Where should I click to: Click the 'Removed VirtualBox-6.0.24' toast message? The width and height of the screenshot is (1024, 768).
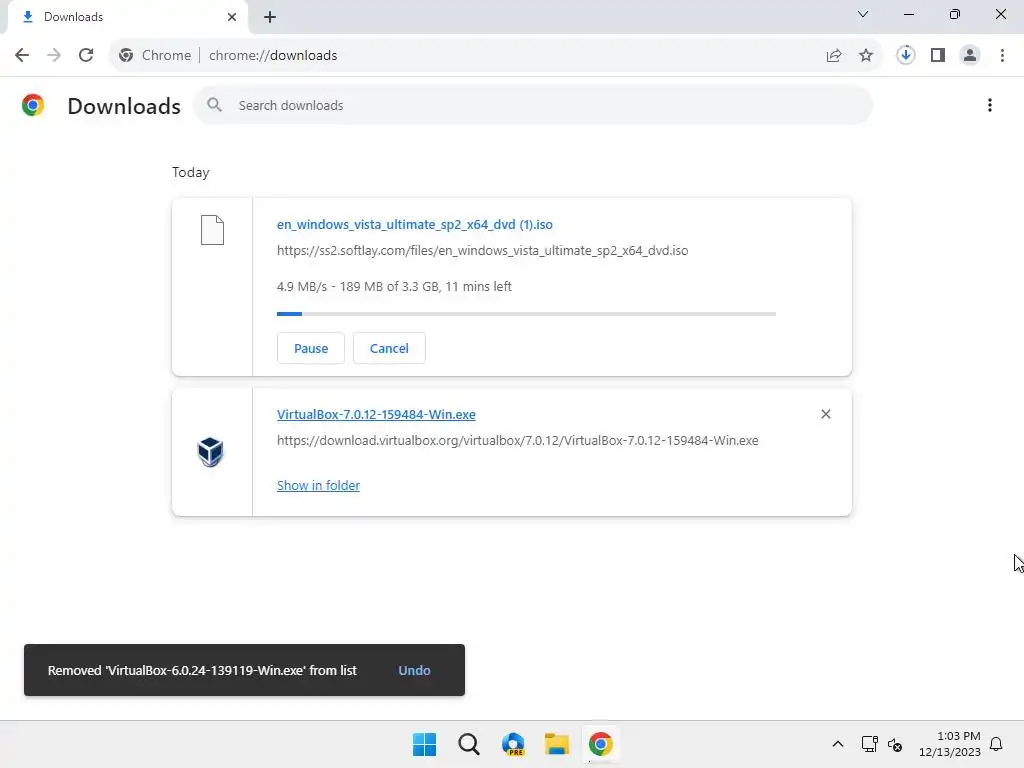coord(202,671)
